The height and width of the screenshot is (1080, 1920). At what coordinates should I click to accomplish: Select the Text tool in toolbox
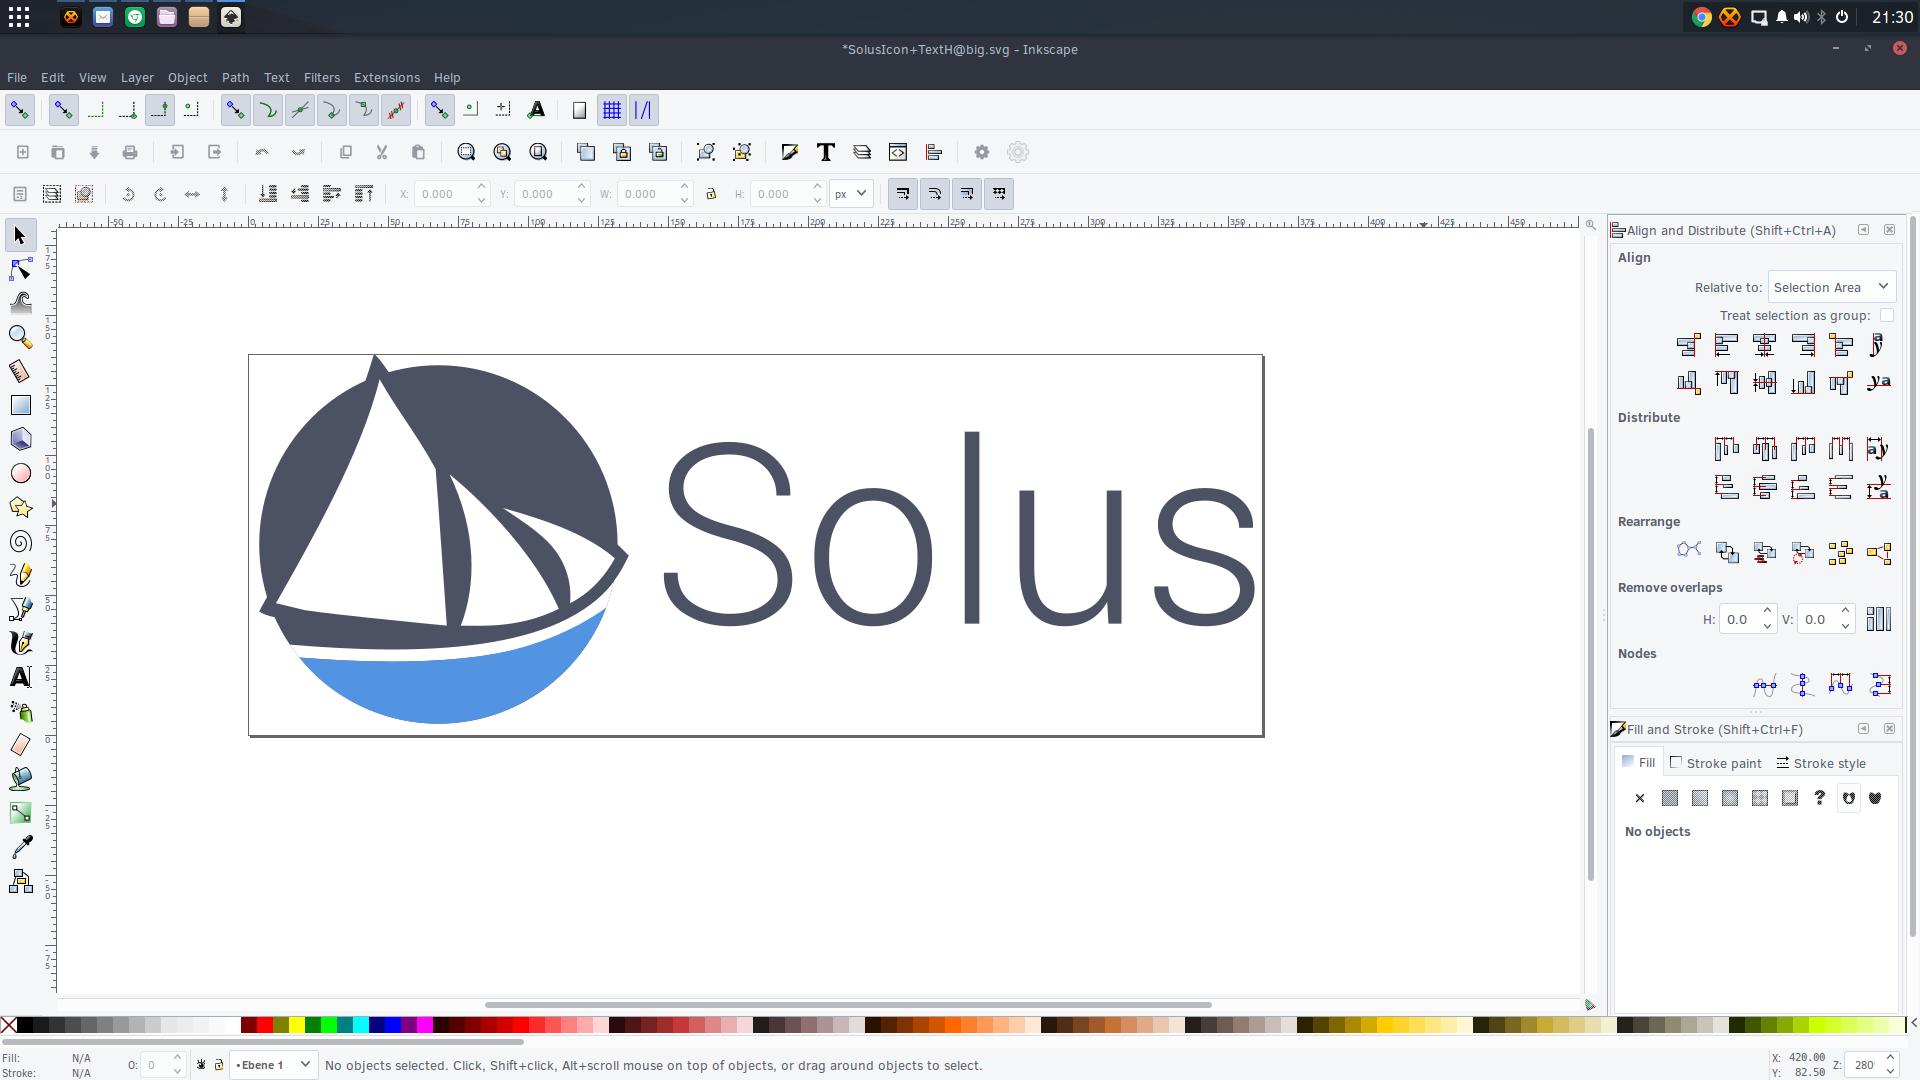[20, 677]
